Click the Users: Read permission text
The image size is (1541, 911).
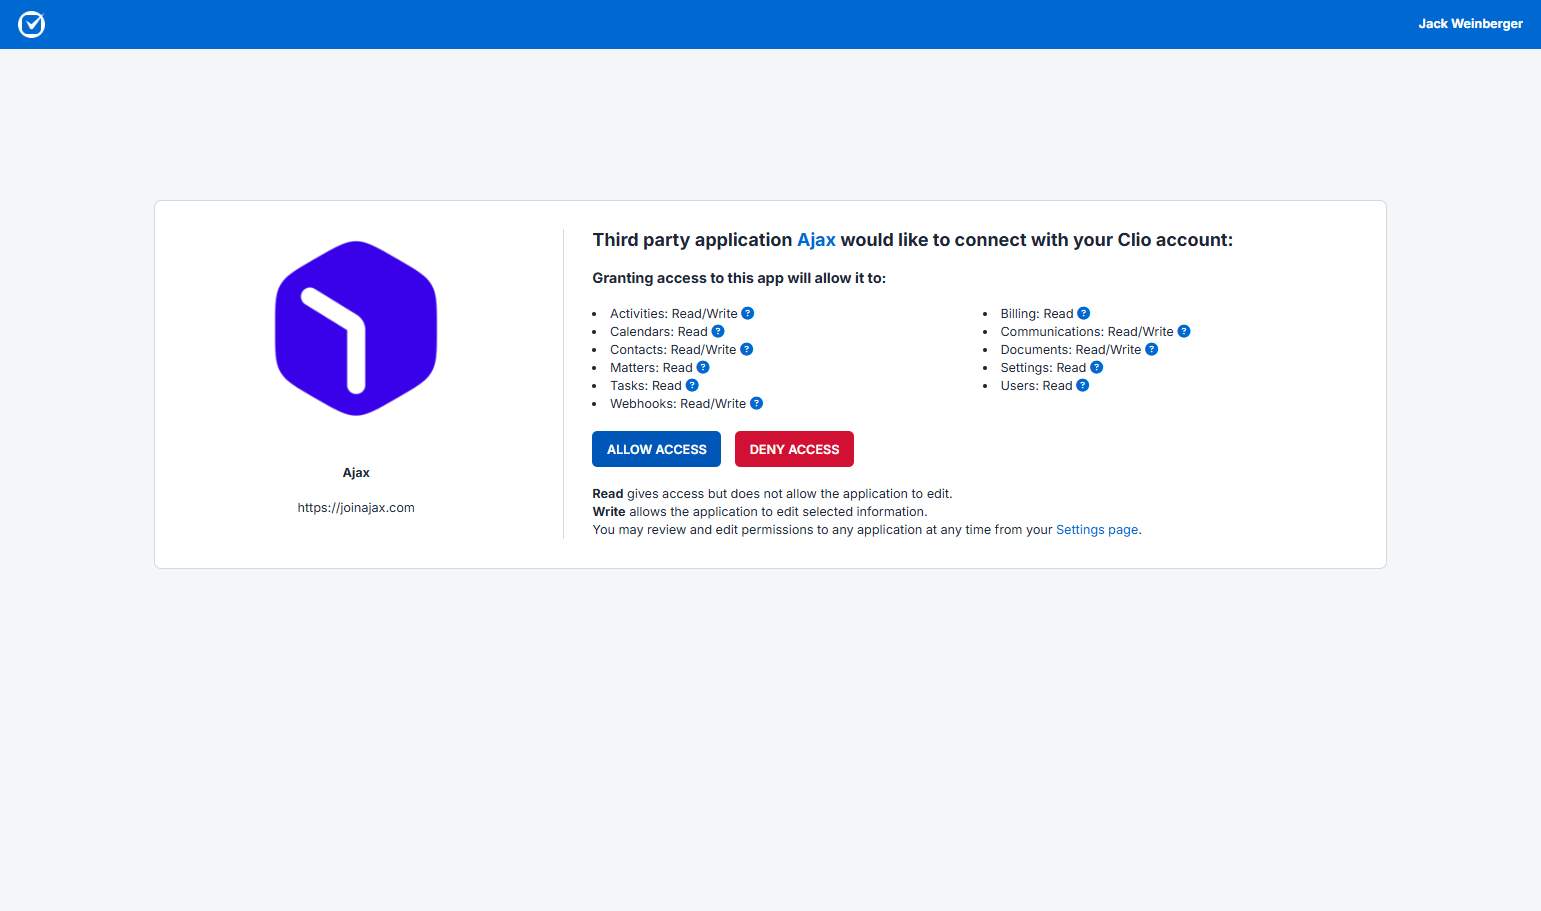[x=1036, y=386]
